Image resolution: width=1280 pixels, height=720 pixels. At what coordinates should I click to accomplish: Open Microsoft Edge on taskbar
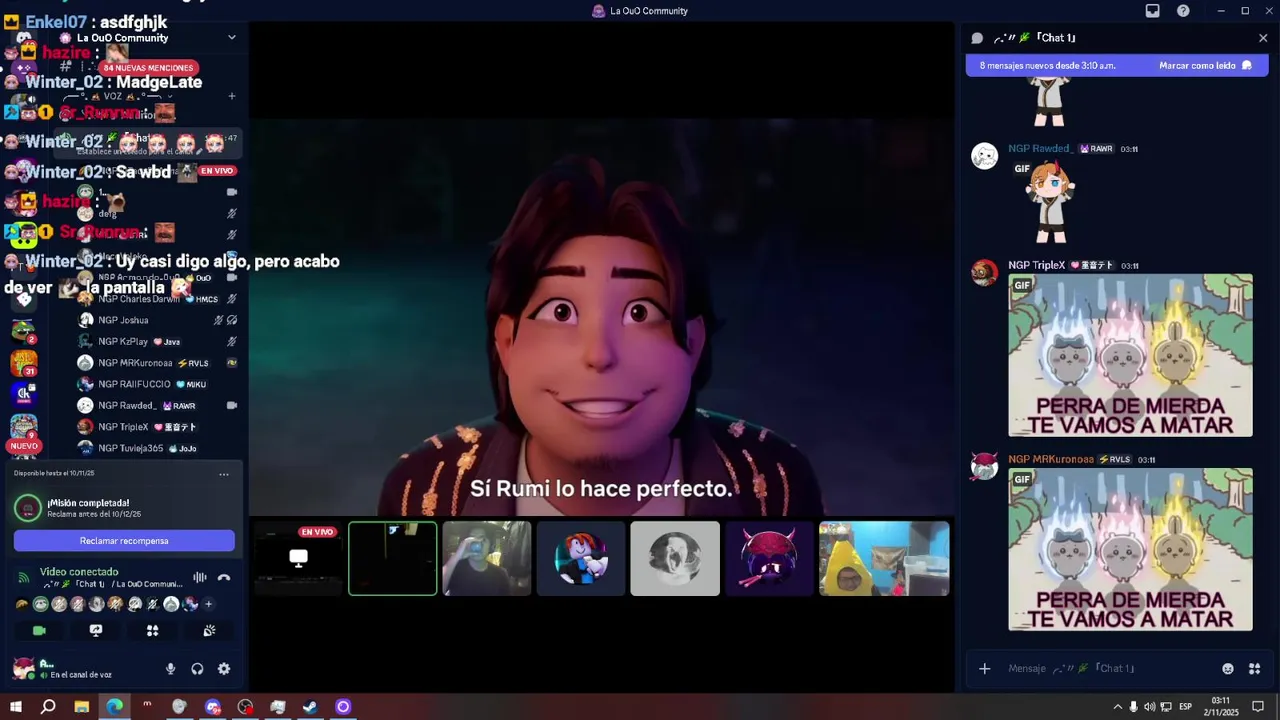(x=114, y=707)
